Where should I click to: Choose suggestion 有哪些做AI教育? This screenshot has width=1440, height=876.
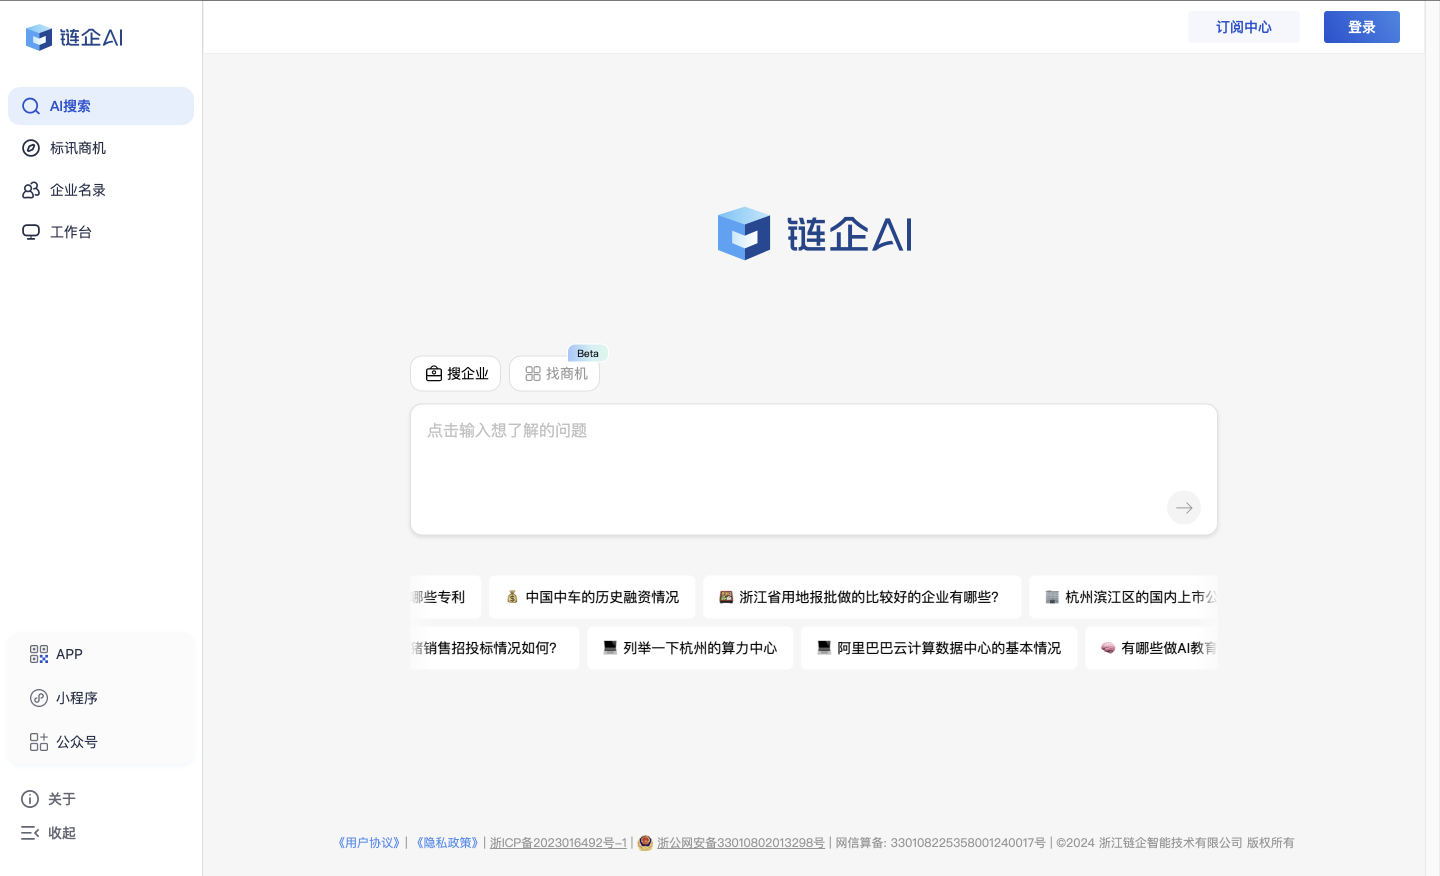tap(1152, 648)
